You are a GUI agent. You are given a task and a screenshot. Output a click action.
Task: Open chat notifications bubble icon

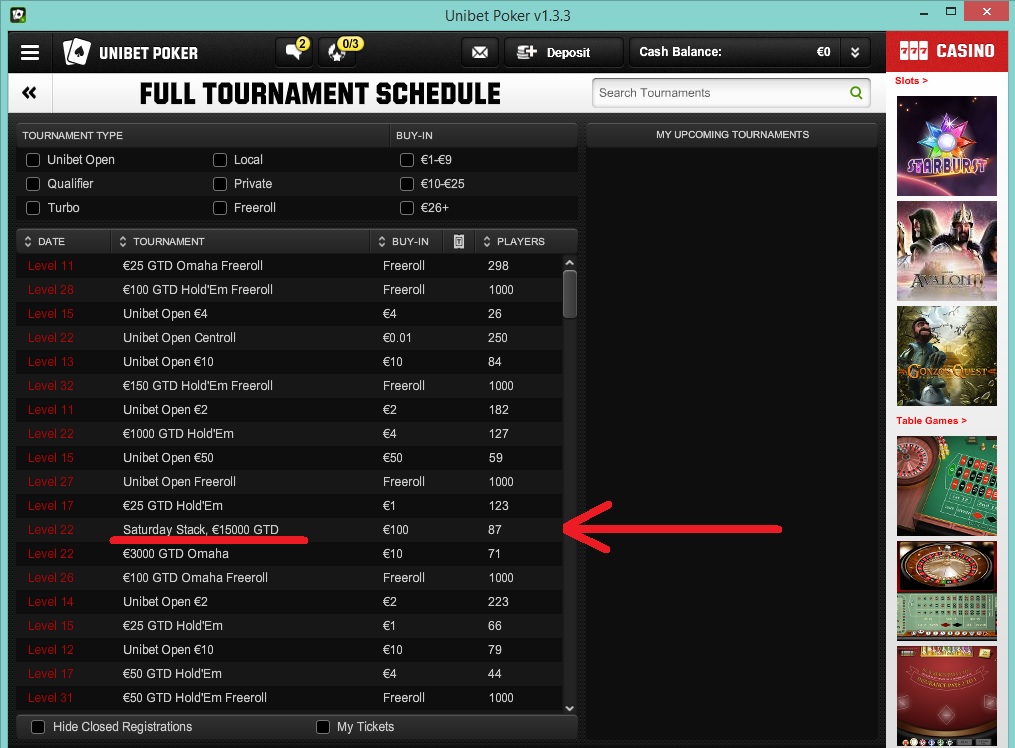(295, 51)
